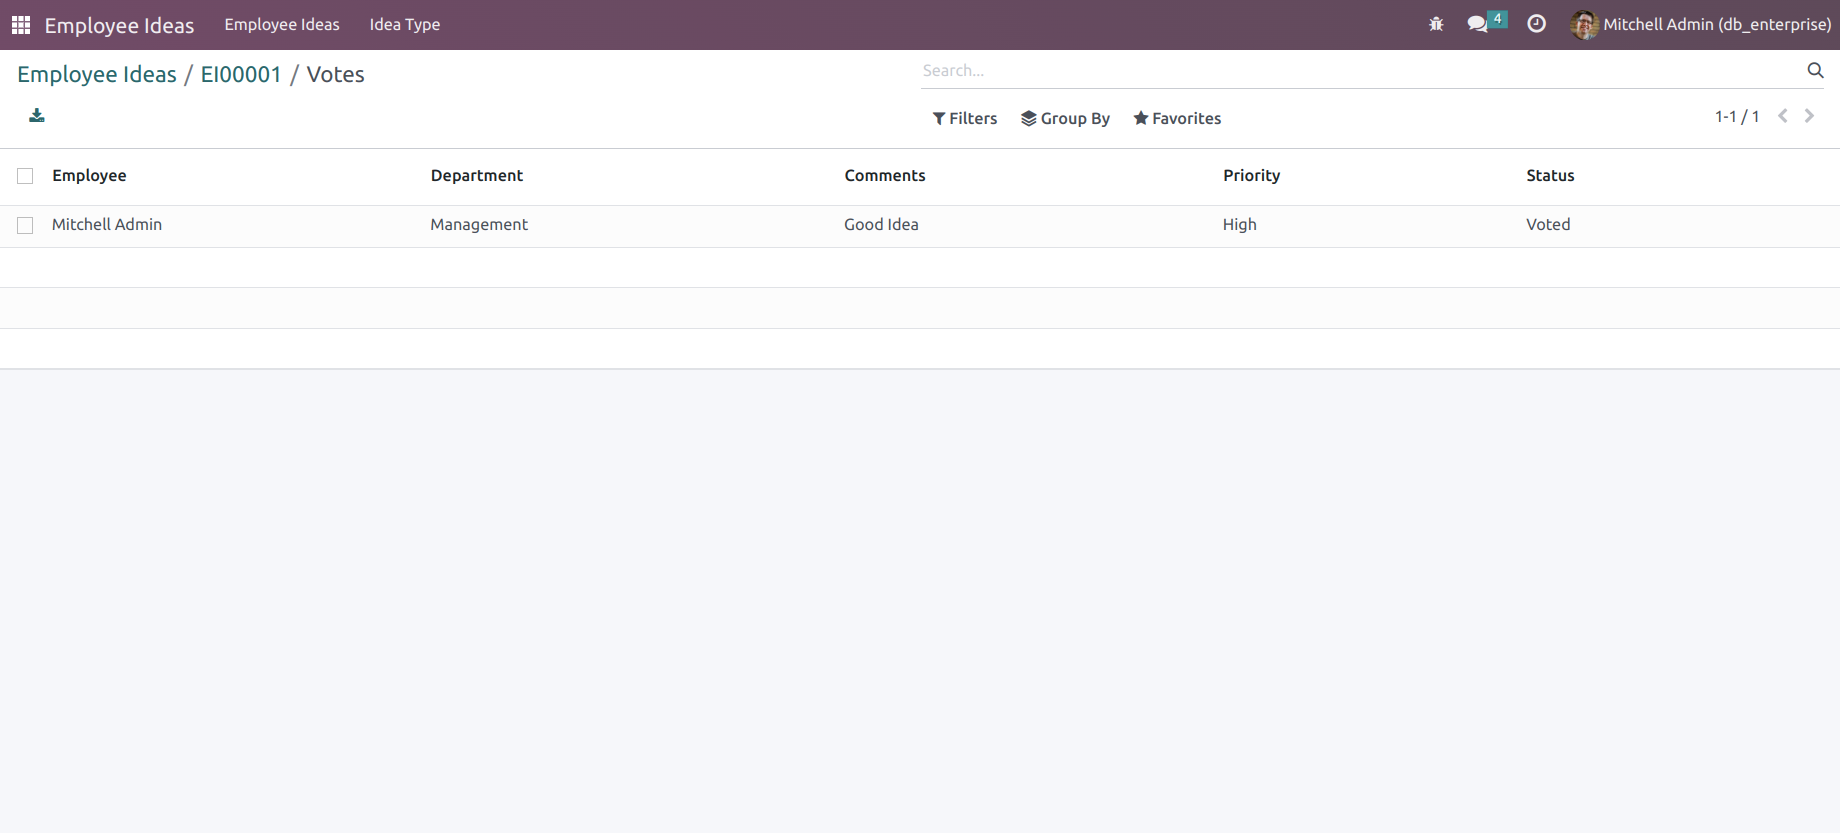Sort by the Employee column header
Viewport: 1840px width, 833px height.
click(x=89, y=175)
